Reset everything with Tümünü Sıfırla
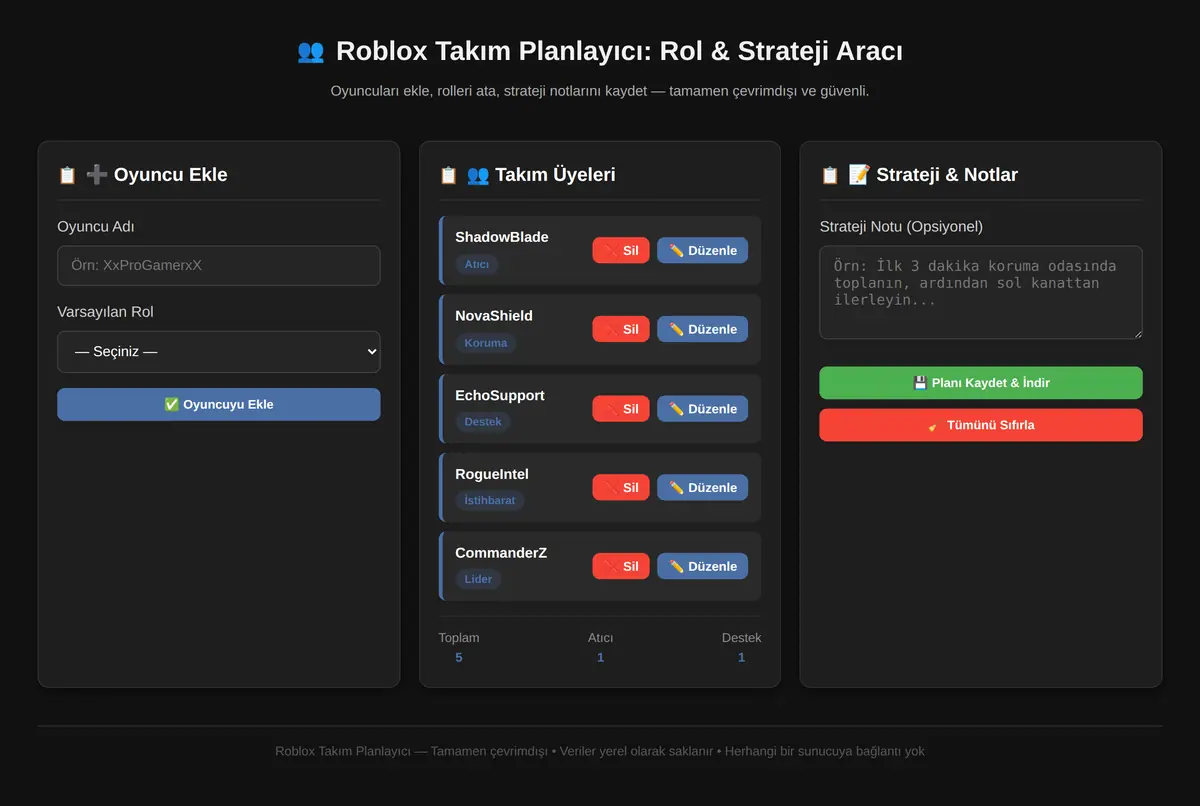 pos(981,425)
